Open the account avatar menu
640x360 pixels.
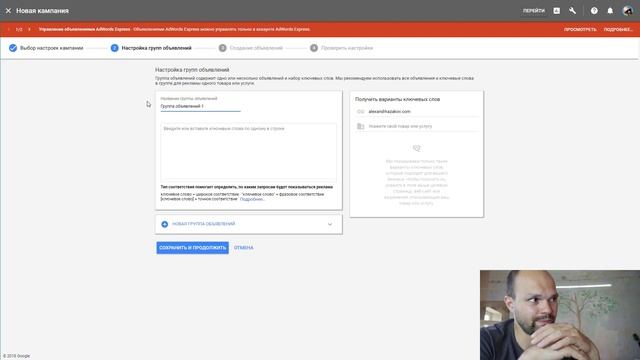(x=627, y=11)
